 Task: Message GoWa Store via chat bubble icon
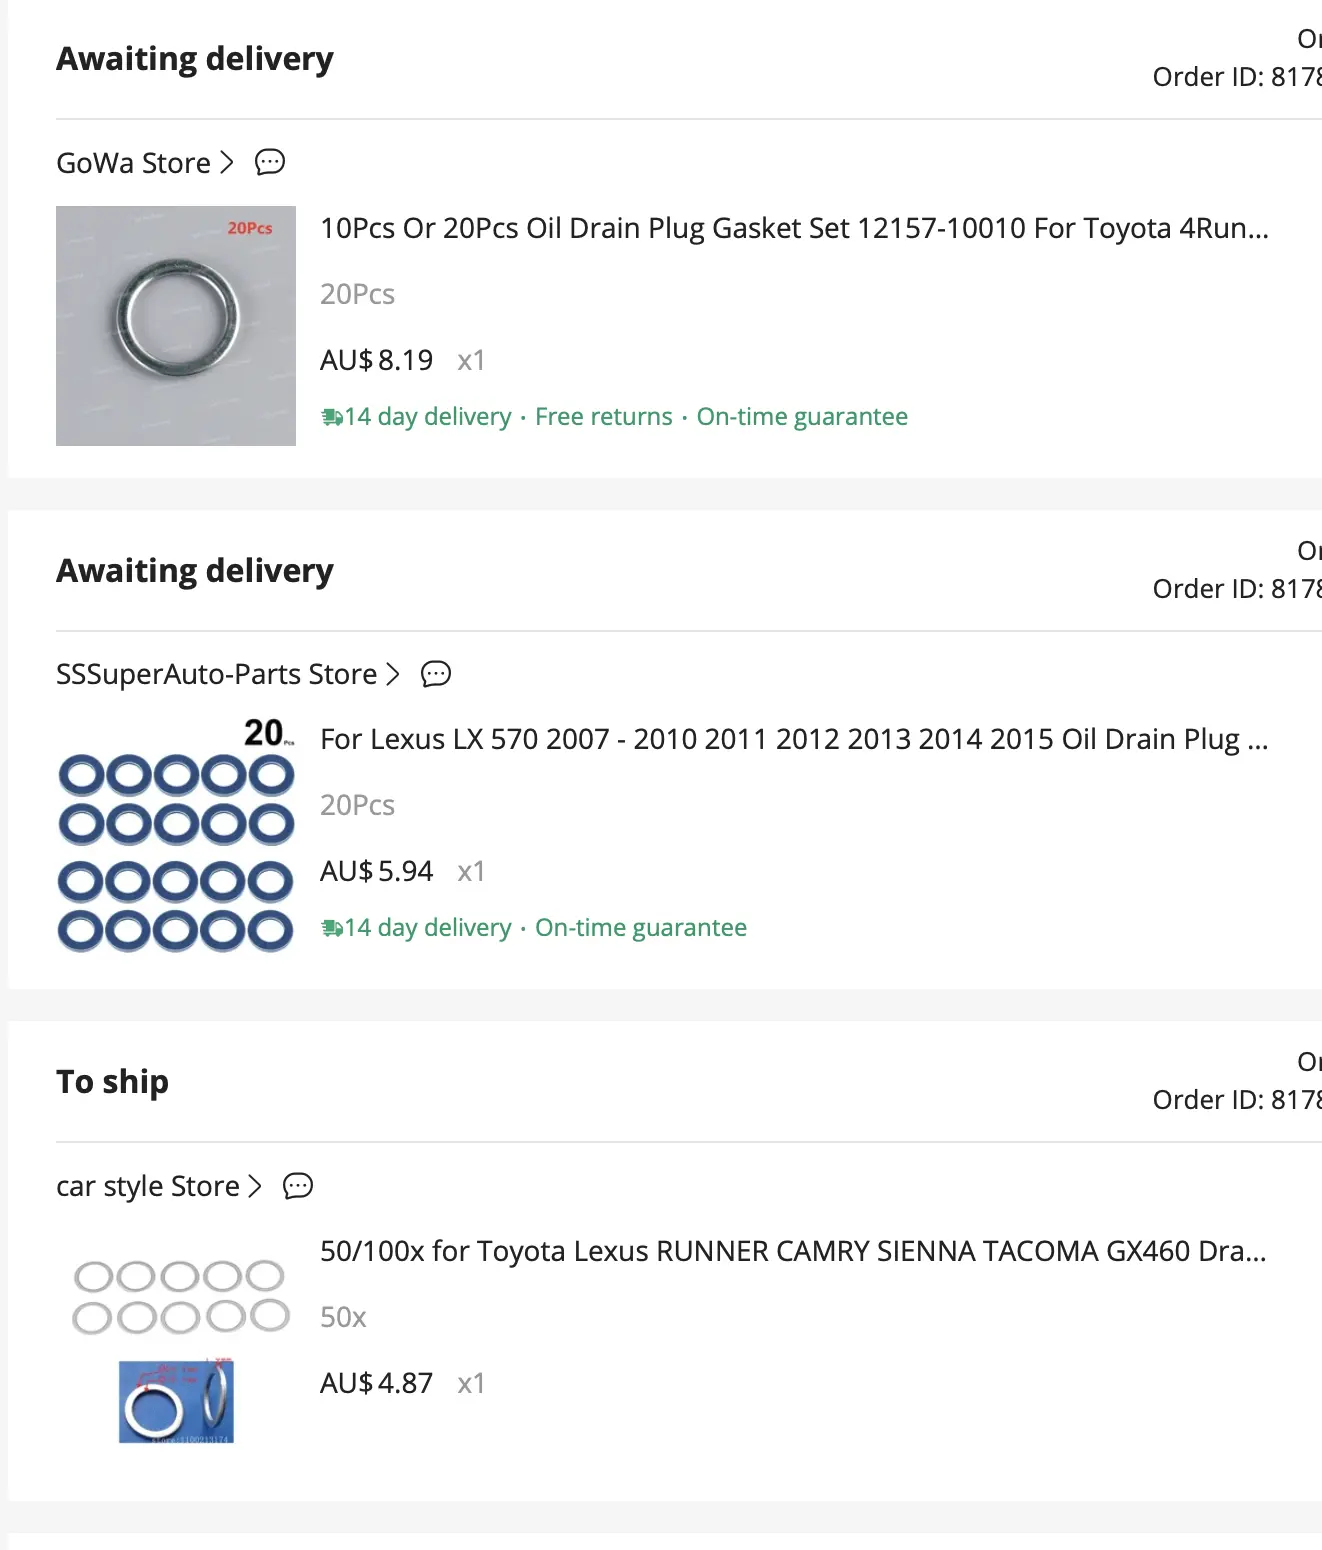pos(270,162)
